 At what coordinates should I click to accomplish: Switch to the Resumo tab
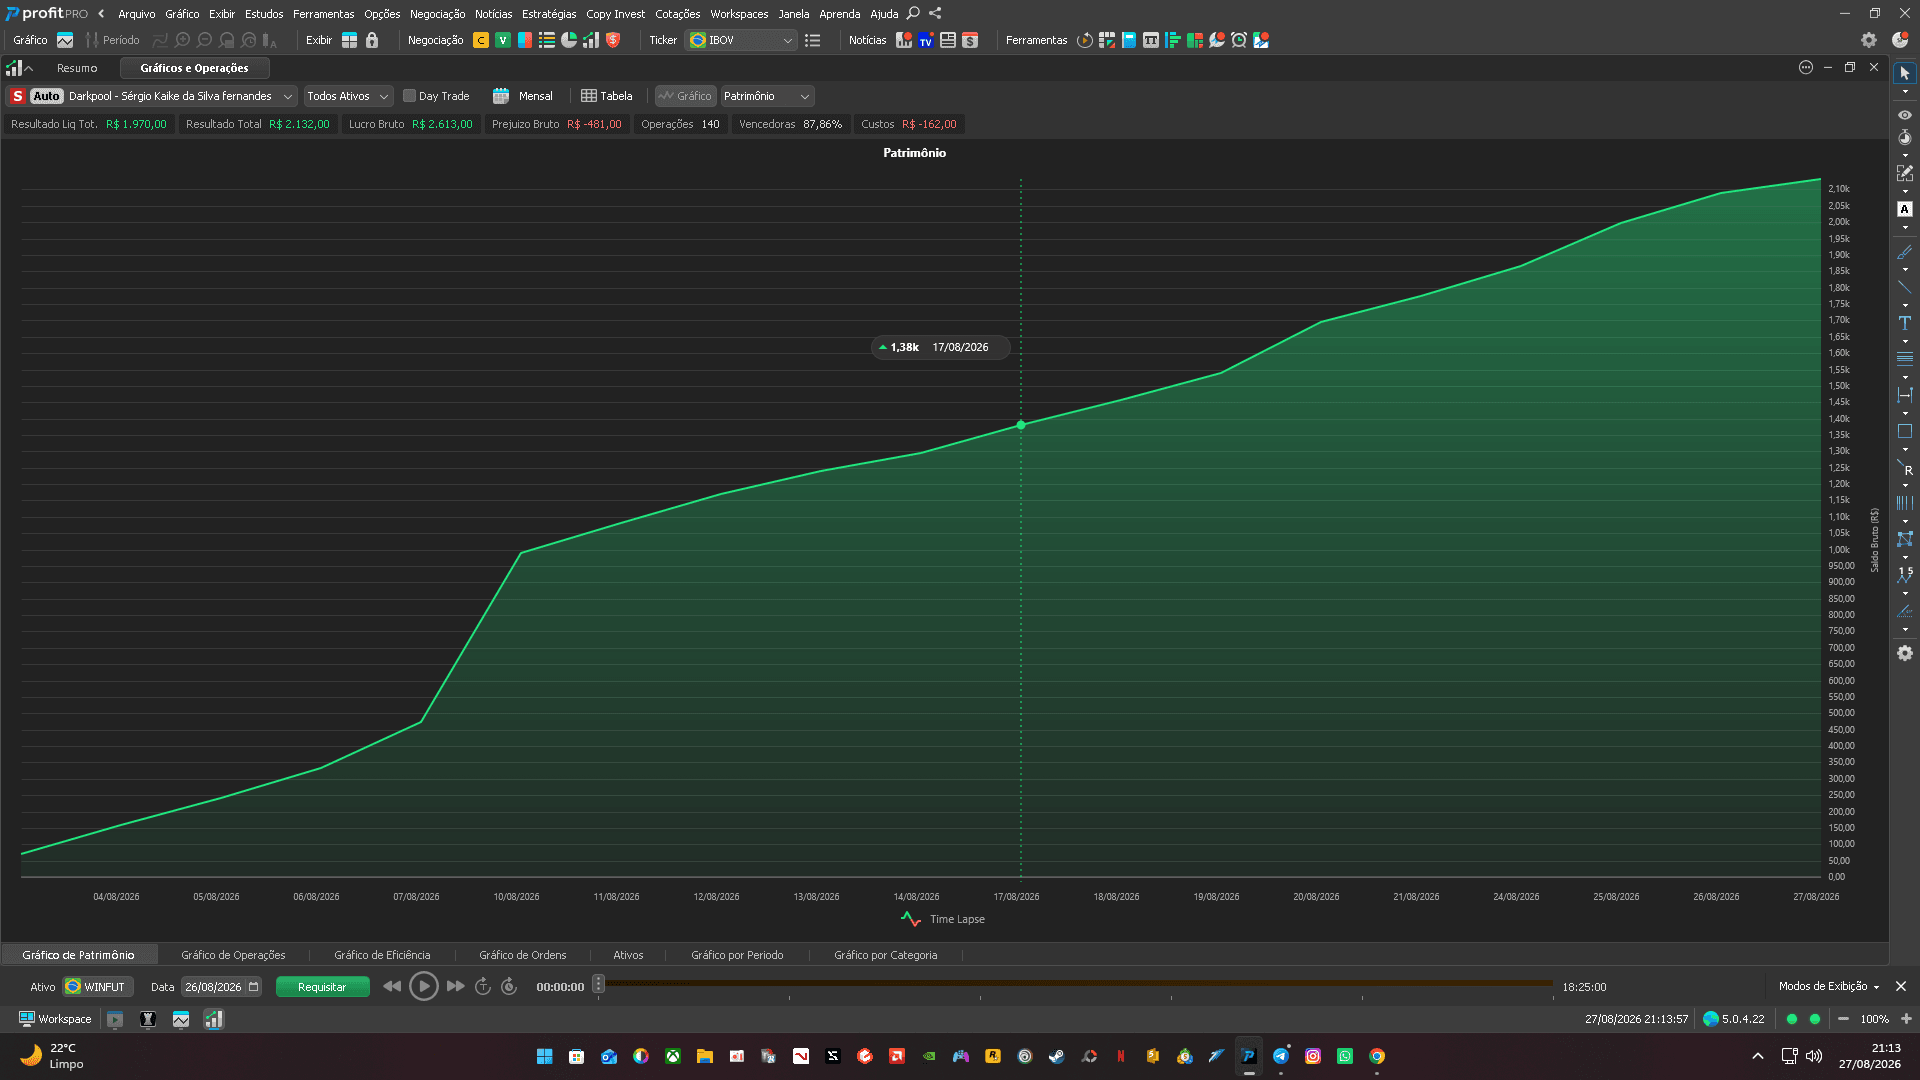click(x=77, y=68)
